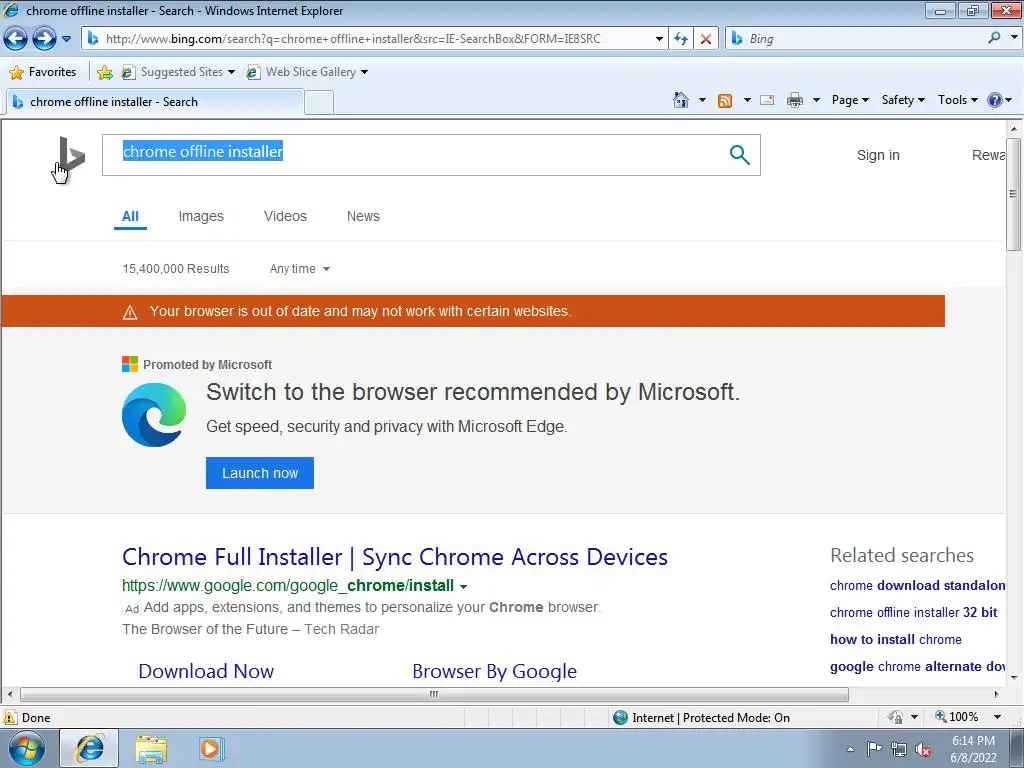Image resolution: width=1024 pixels, height=768 pixels.
Task: Open recent pages dropdown beside Forward button
Action: pos(67,39)
